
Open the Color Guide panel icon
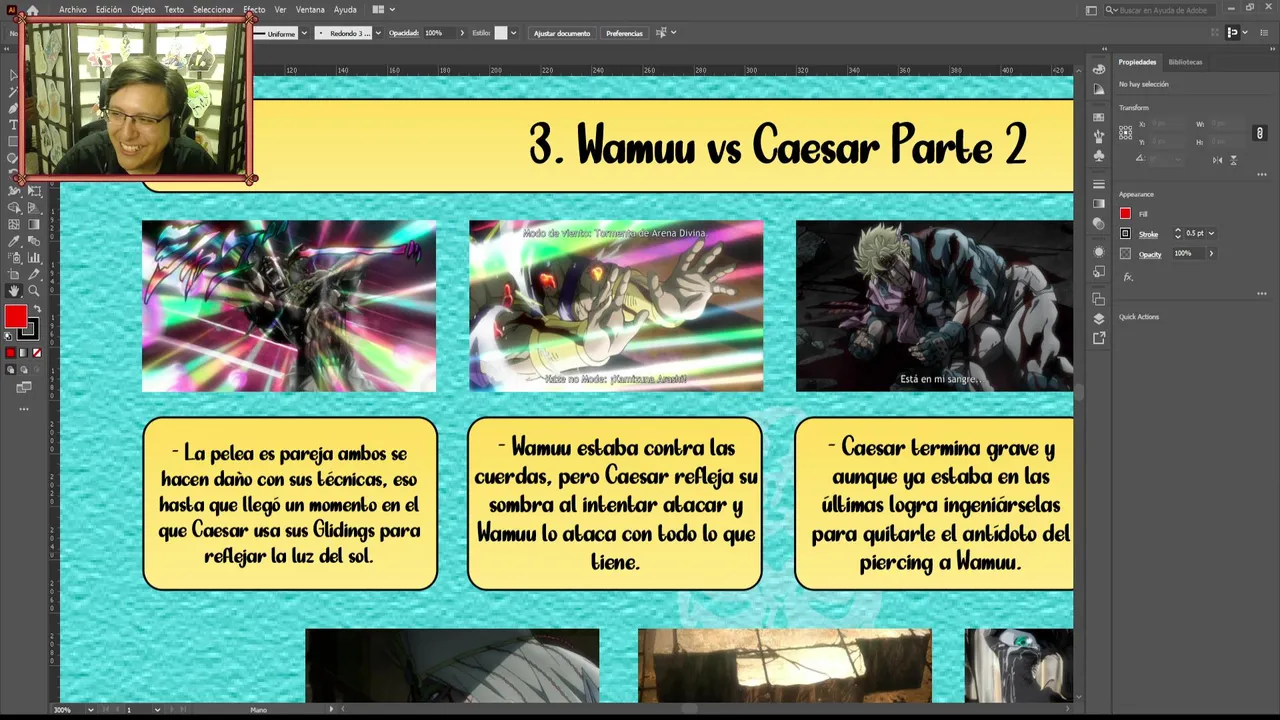(1099, 89)
